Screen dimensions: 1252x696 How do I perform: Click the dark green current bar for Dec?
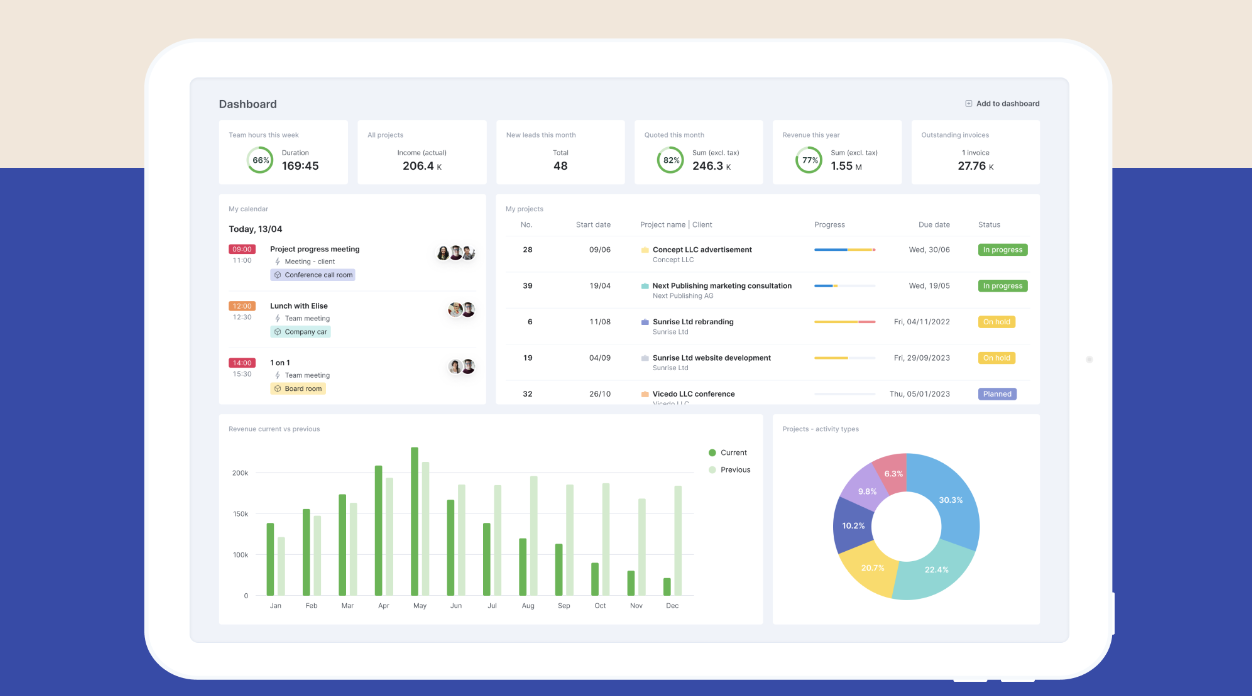(667, 586)
